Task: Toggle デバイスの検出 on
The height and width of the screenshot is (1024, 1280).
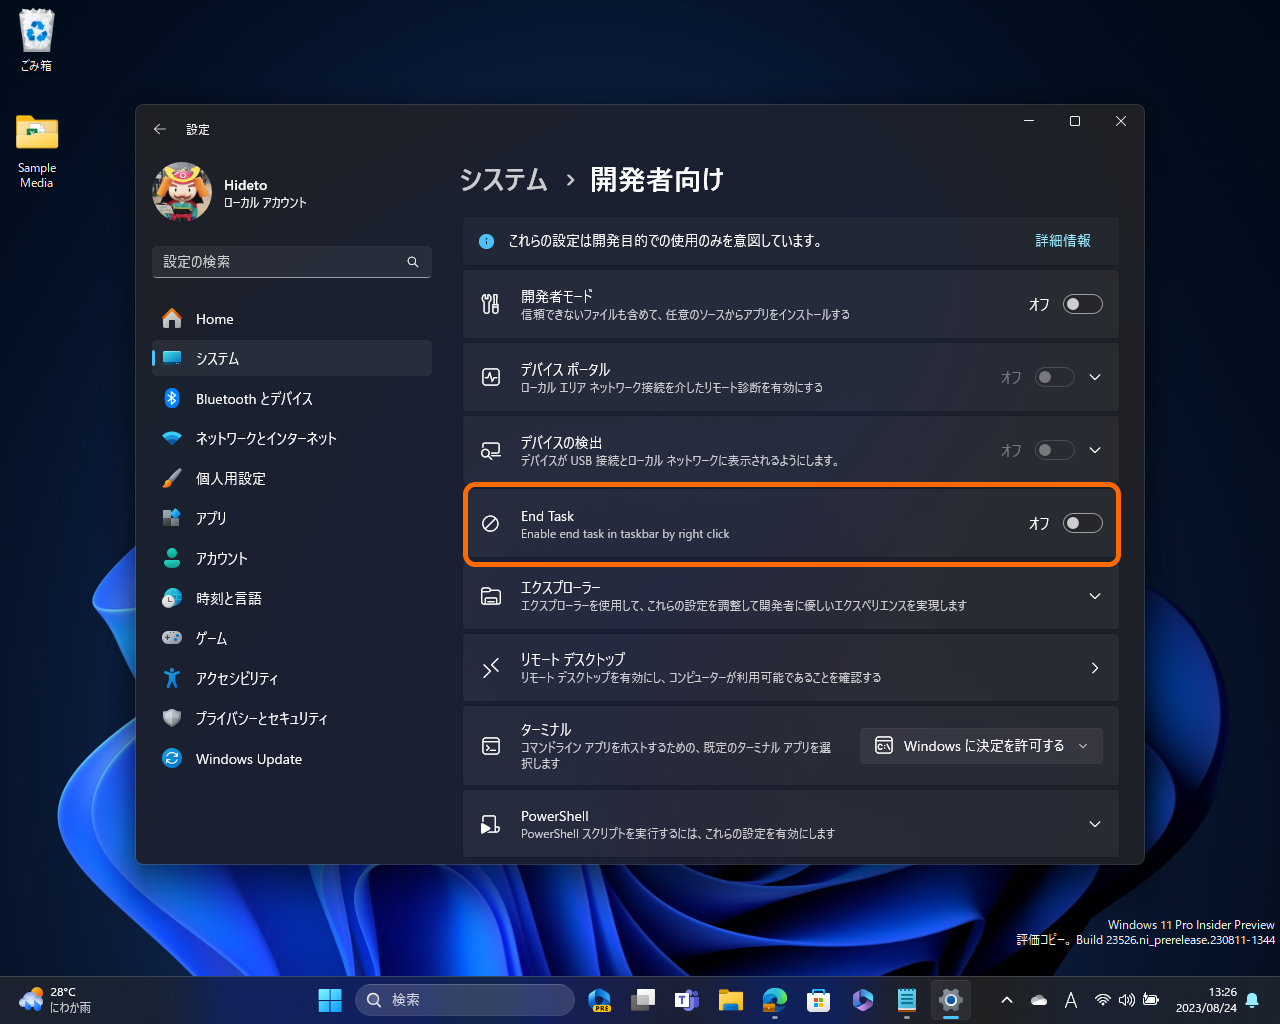Action: coord(1054,449)
